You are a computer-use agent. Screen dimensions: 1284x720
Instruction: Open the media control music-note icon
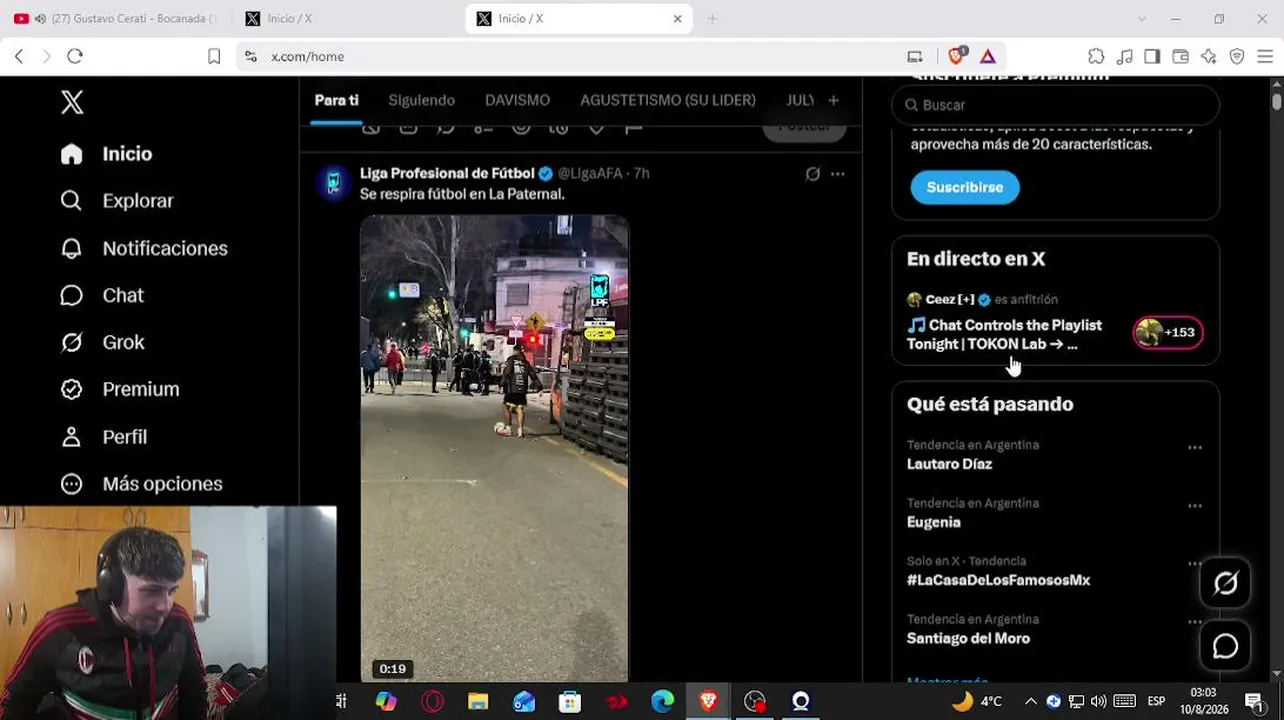pyautogui.click(x=1125, y=57)
